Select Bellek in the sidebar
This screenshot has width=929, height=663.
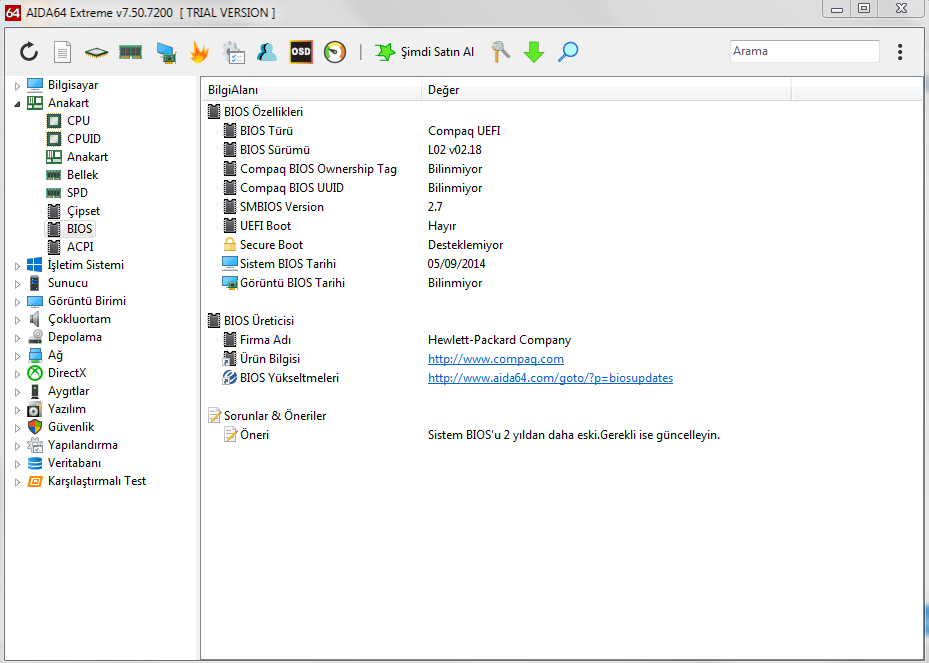[82, 175]
